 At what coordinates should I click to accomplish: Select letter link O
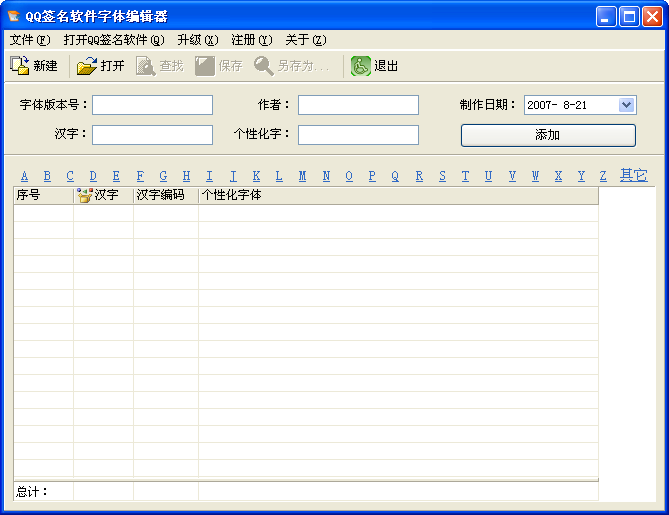(349, 176)
